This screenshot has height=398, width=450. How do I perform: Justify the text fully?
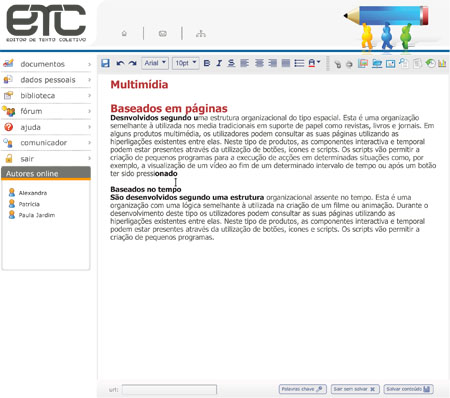(x=286, y=63)
